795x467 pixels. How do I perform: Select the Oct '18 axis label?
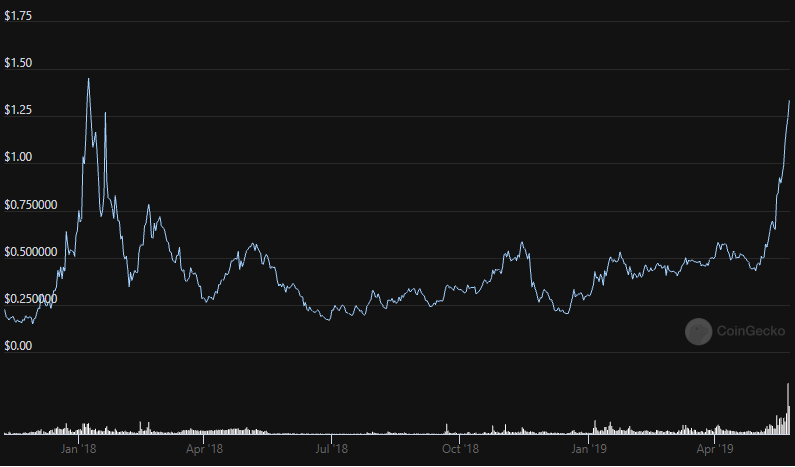[x=459, y=450]
